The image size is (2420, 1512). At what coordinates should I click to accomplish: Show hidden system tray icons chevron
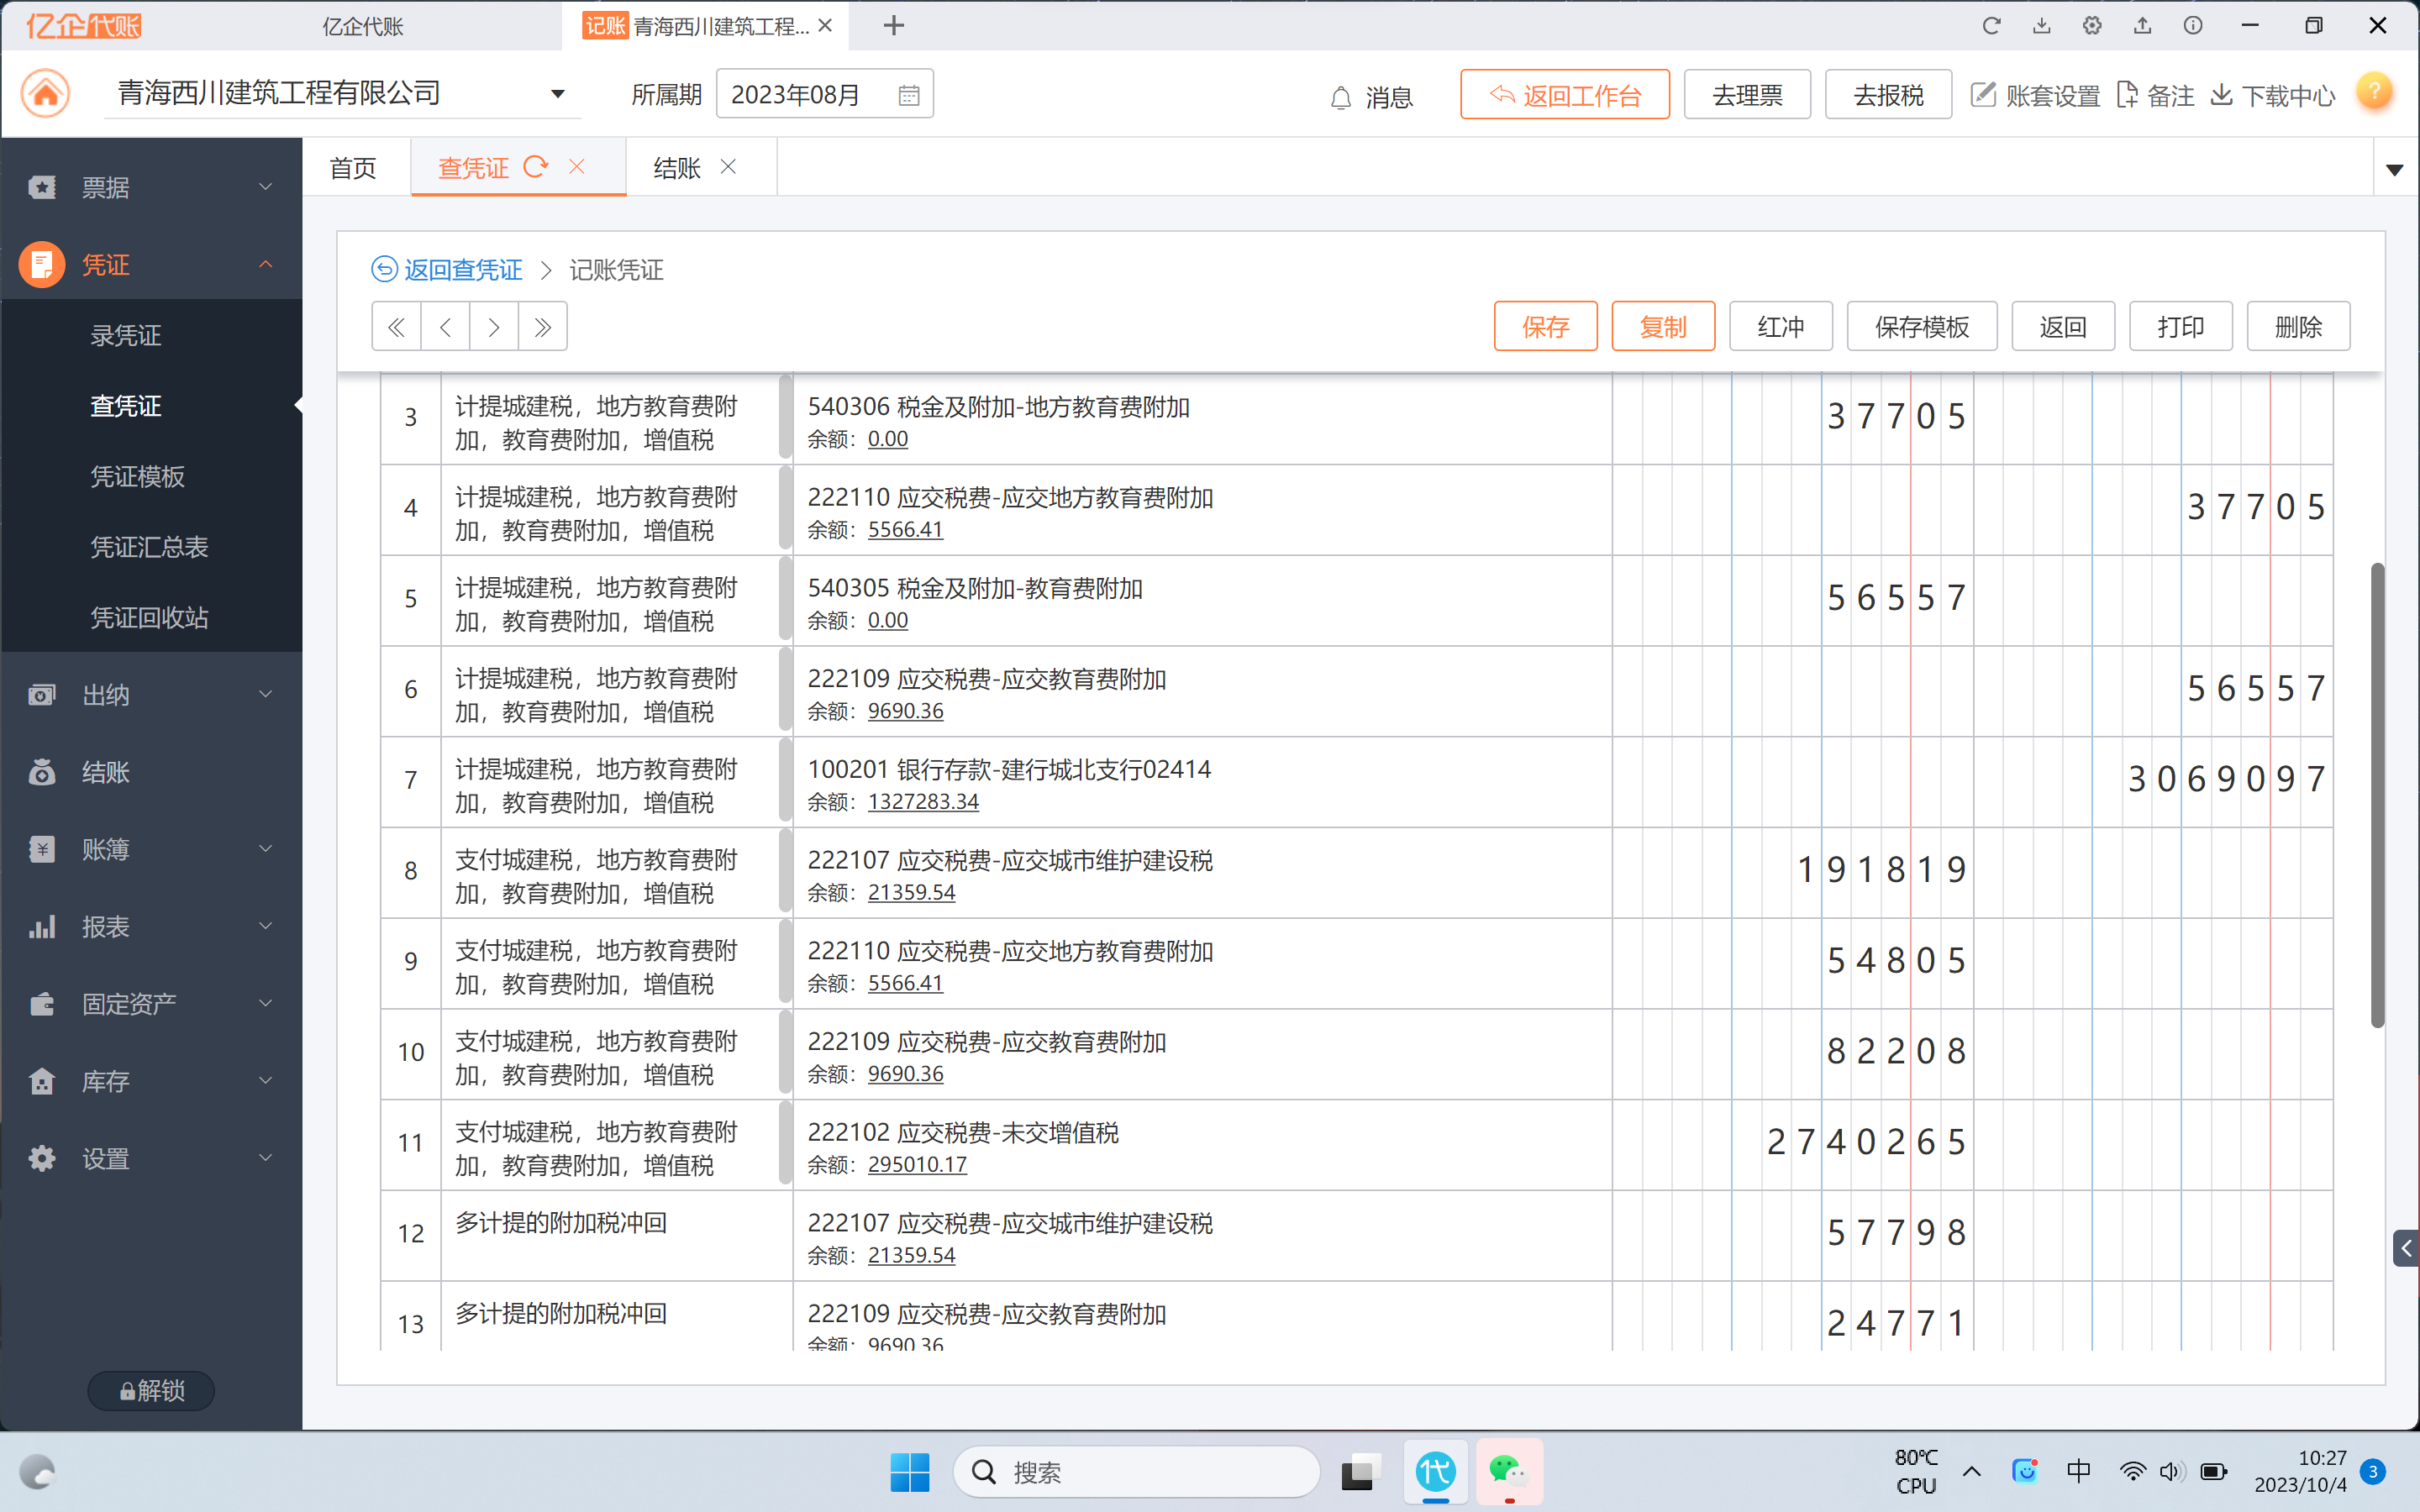pos(1972,1471)
